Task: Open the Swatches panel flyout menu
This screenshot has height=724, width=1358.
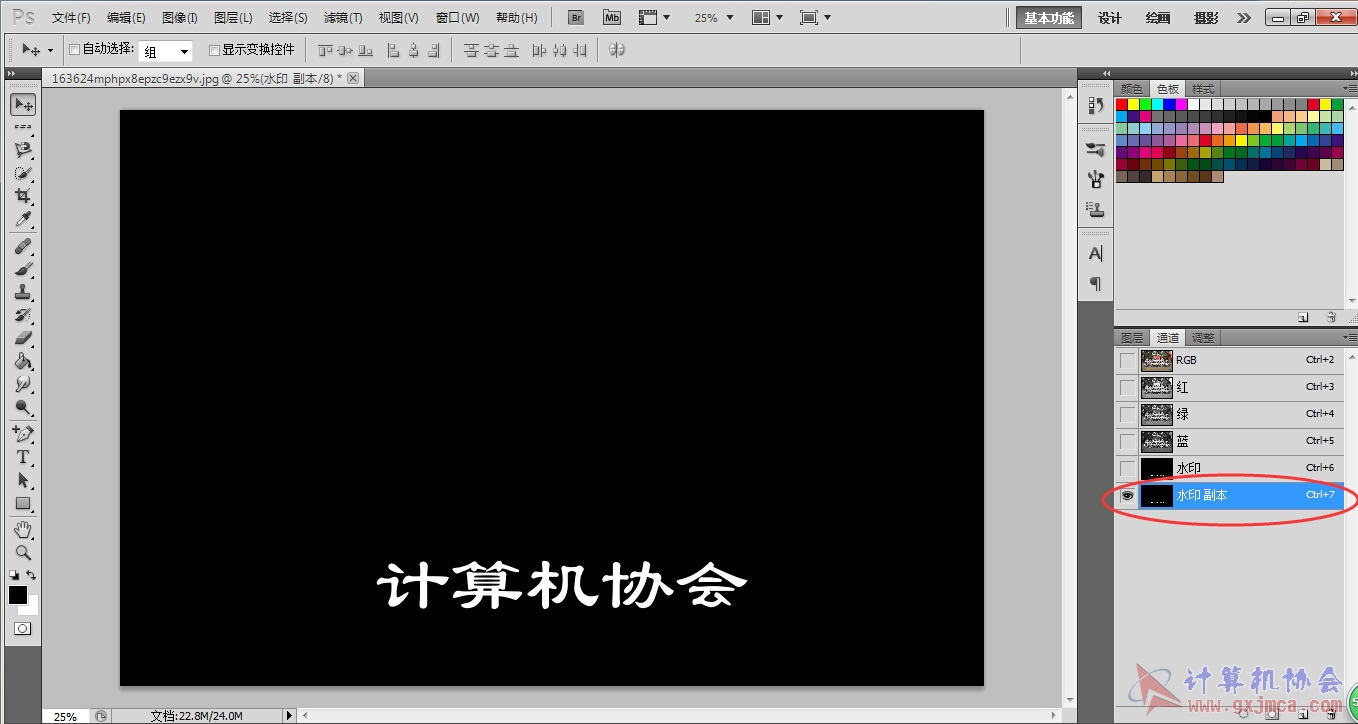Action: coord(1349,89)
